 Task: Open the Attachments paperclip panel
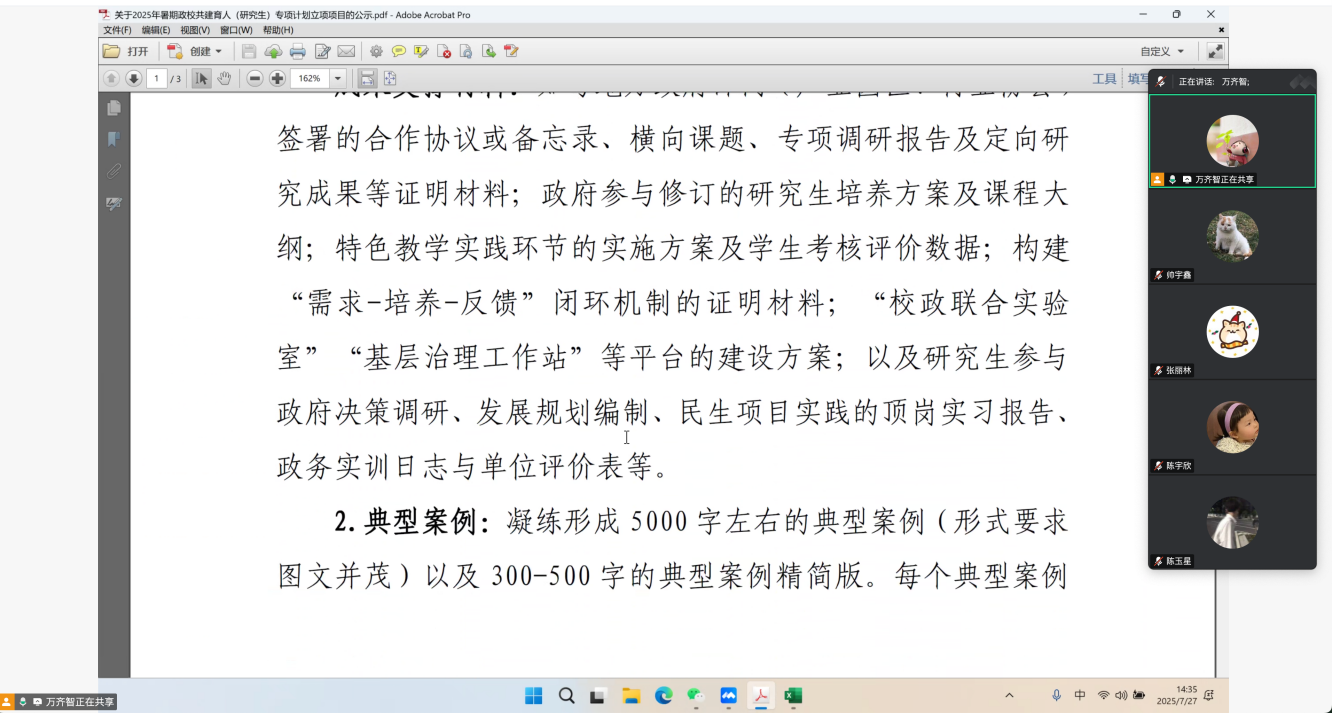(114, 171)
